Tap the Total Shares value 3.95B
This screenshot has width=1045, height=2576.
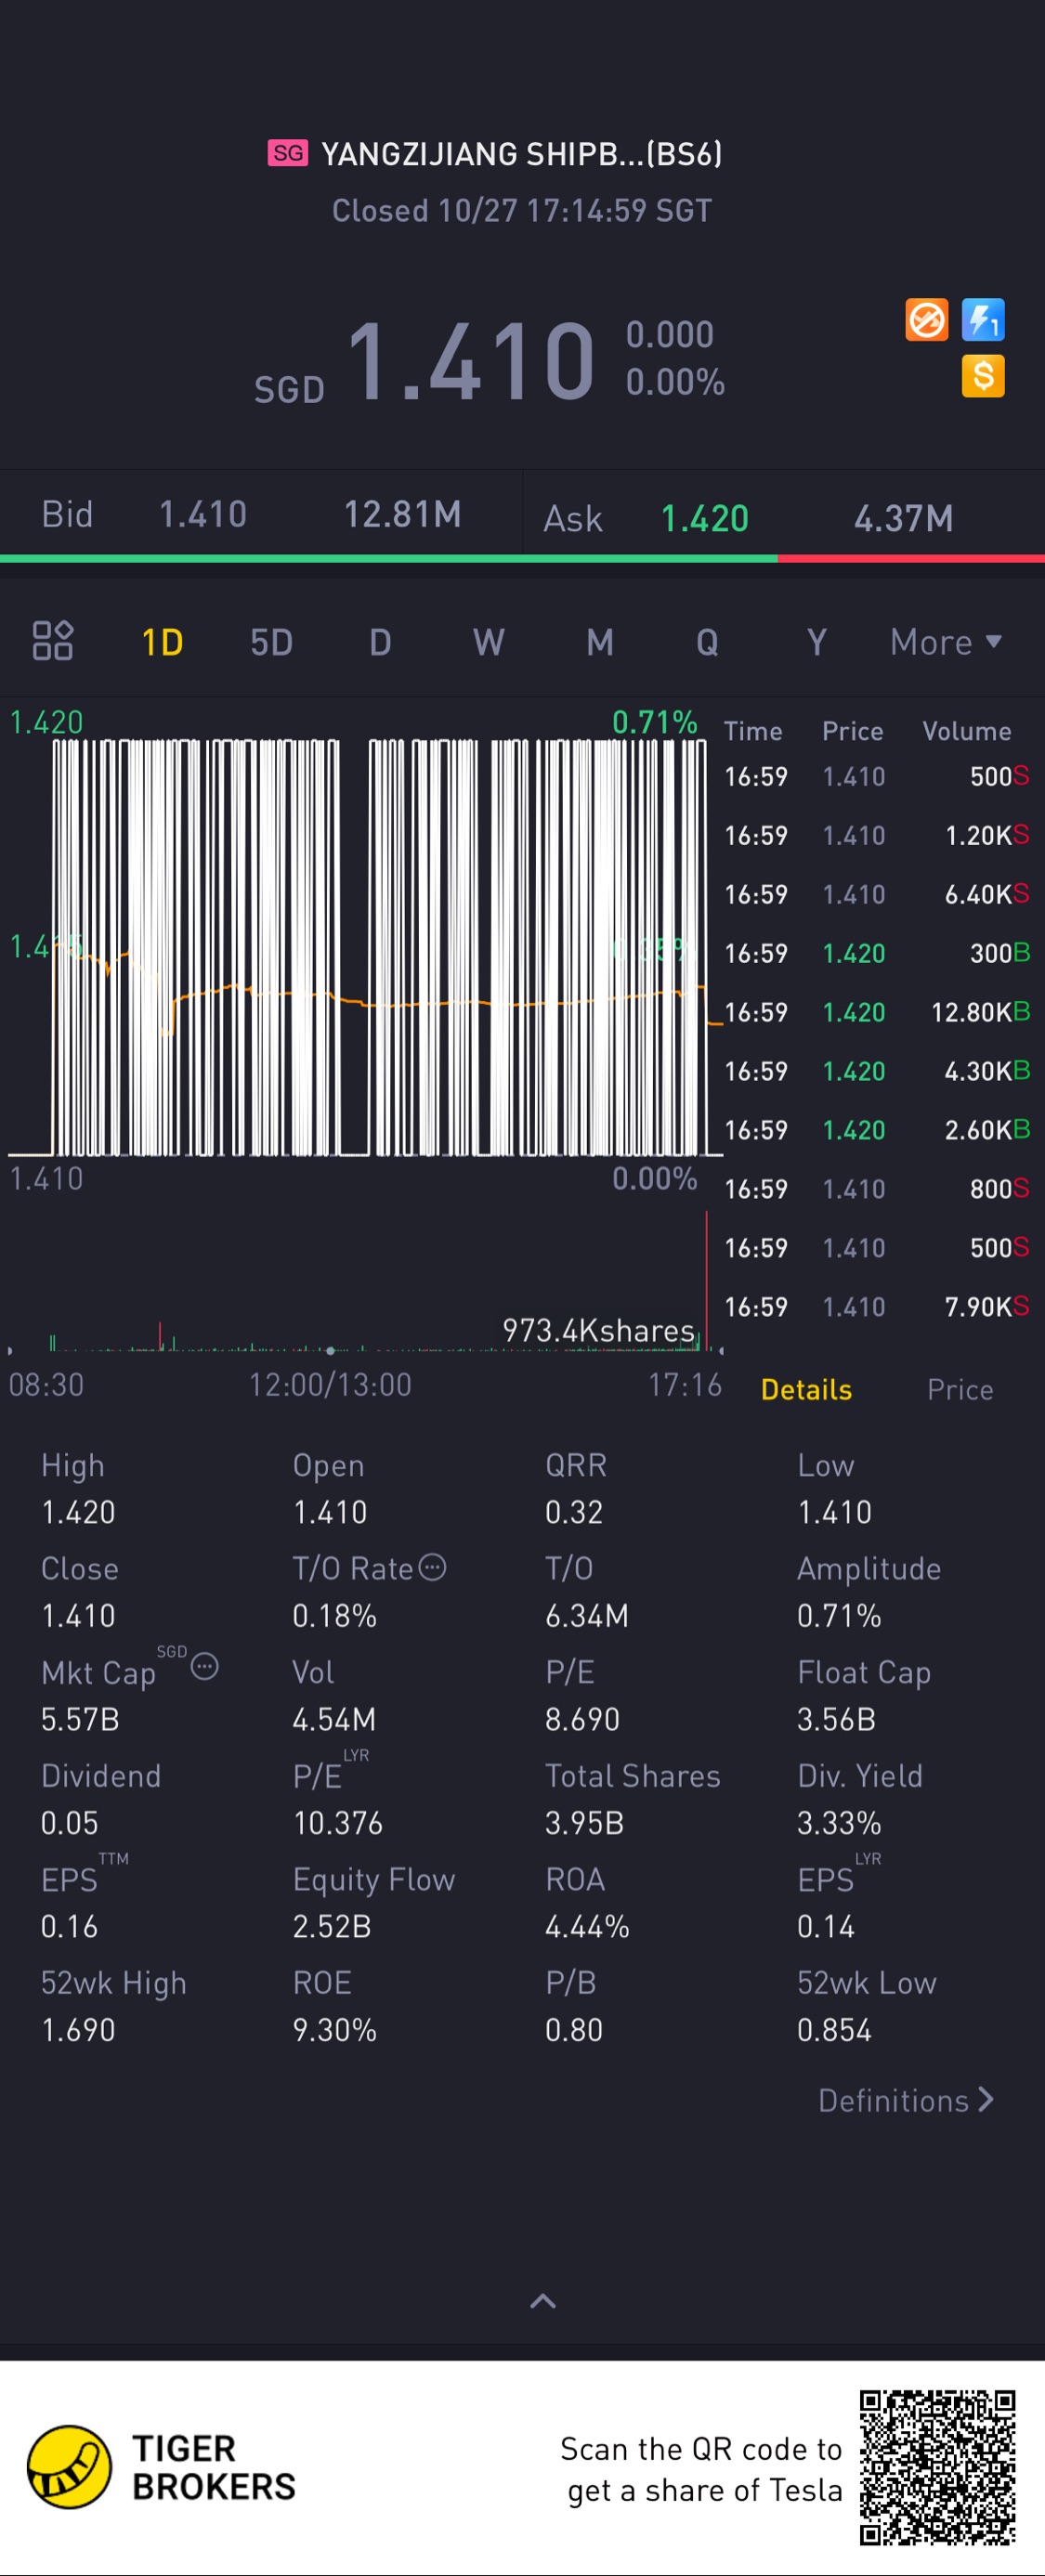click(x=584, y=1823)
